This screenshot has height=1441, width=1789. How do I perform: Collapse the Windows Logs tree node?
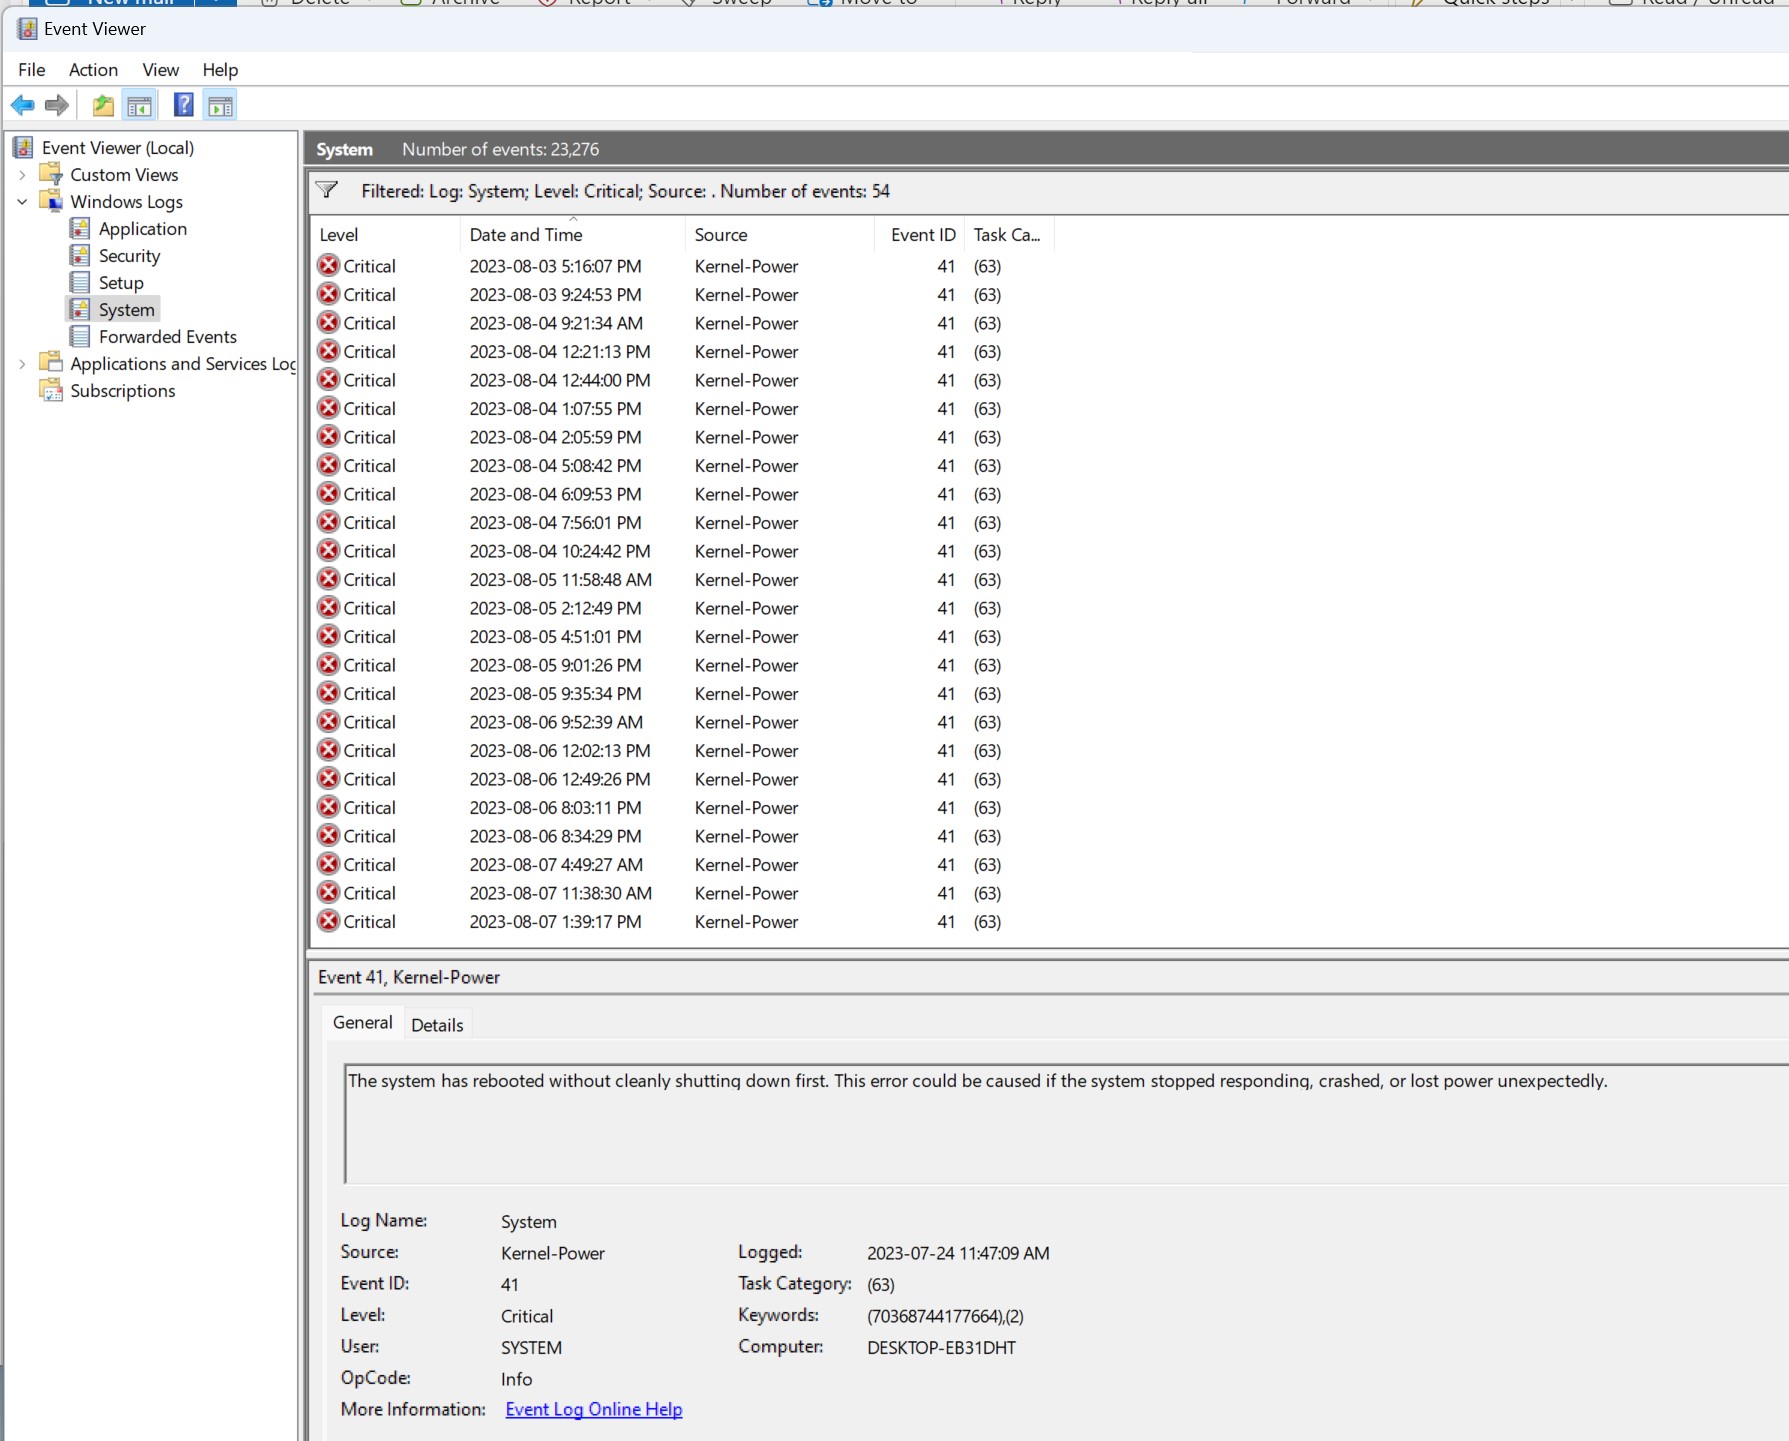pos(22,202)
